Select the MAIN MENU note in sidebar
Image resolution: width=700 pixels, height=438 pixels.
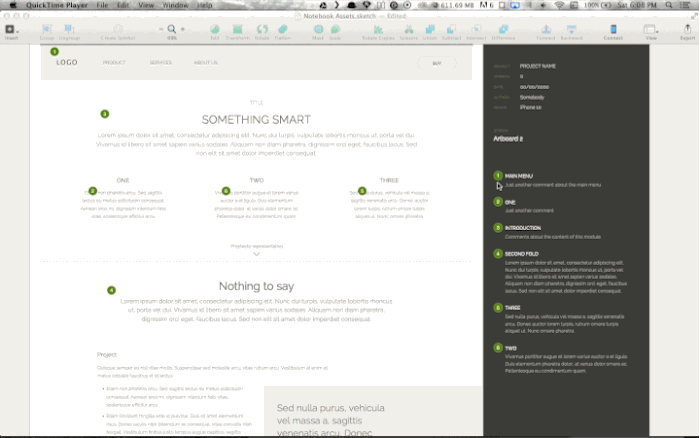[519, 176]
